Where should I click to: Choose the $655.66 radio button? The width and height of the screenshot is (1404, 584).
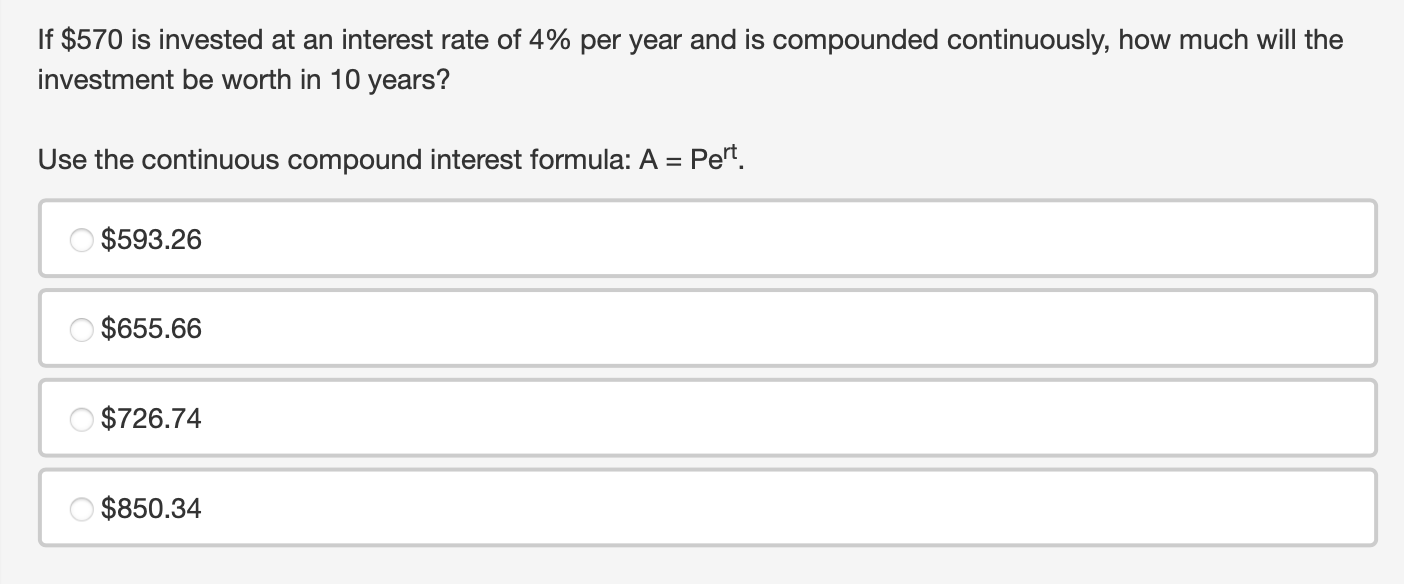coord(82,329)
